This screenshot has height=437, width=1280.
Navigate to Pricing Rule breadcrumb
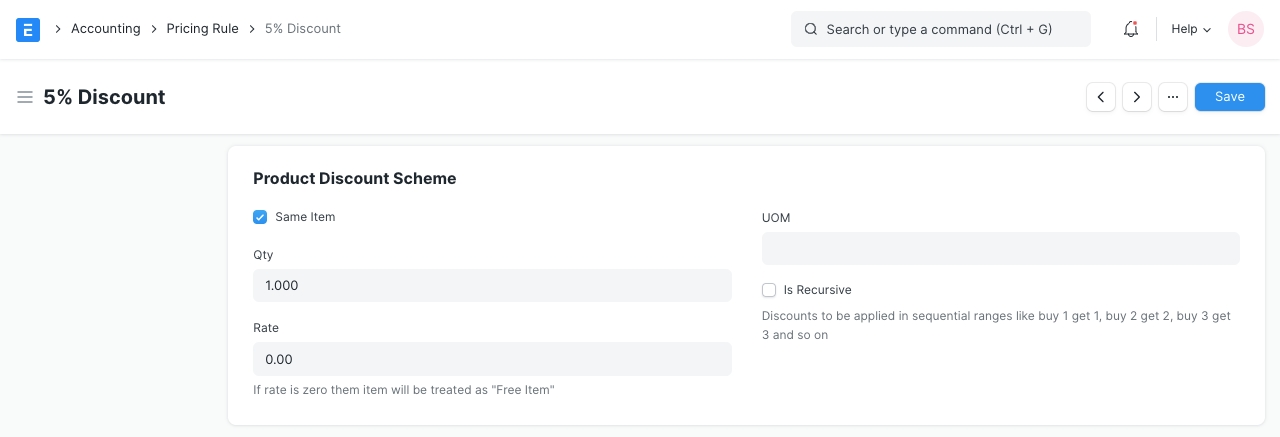(x=202, y=29)
